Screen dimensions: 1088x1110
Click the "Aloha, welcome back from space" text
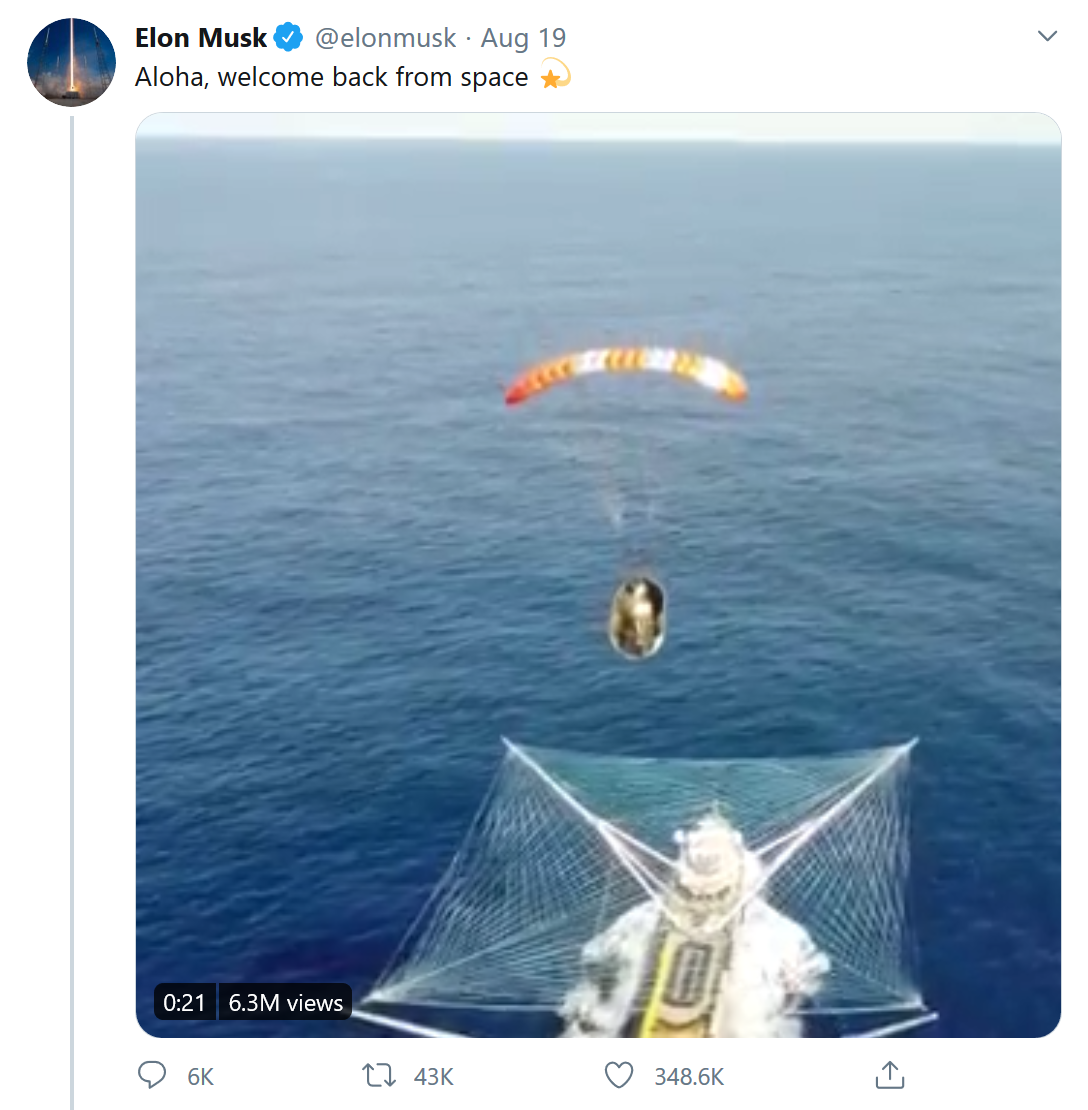coord(331,77)
